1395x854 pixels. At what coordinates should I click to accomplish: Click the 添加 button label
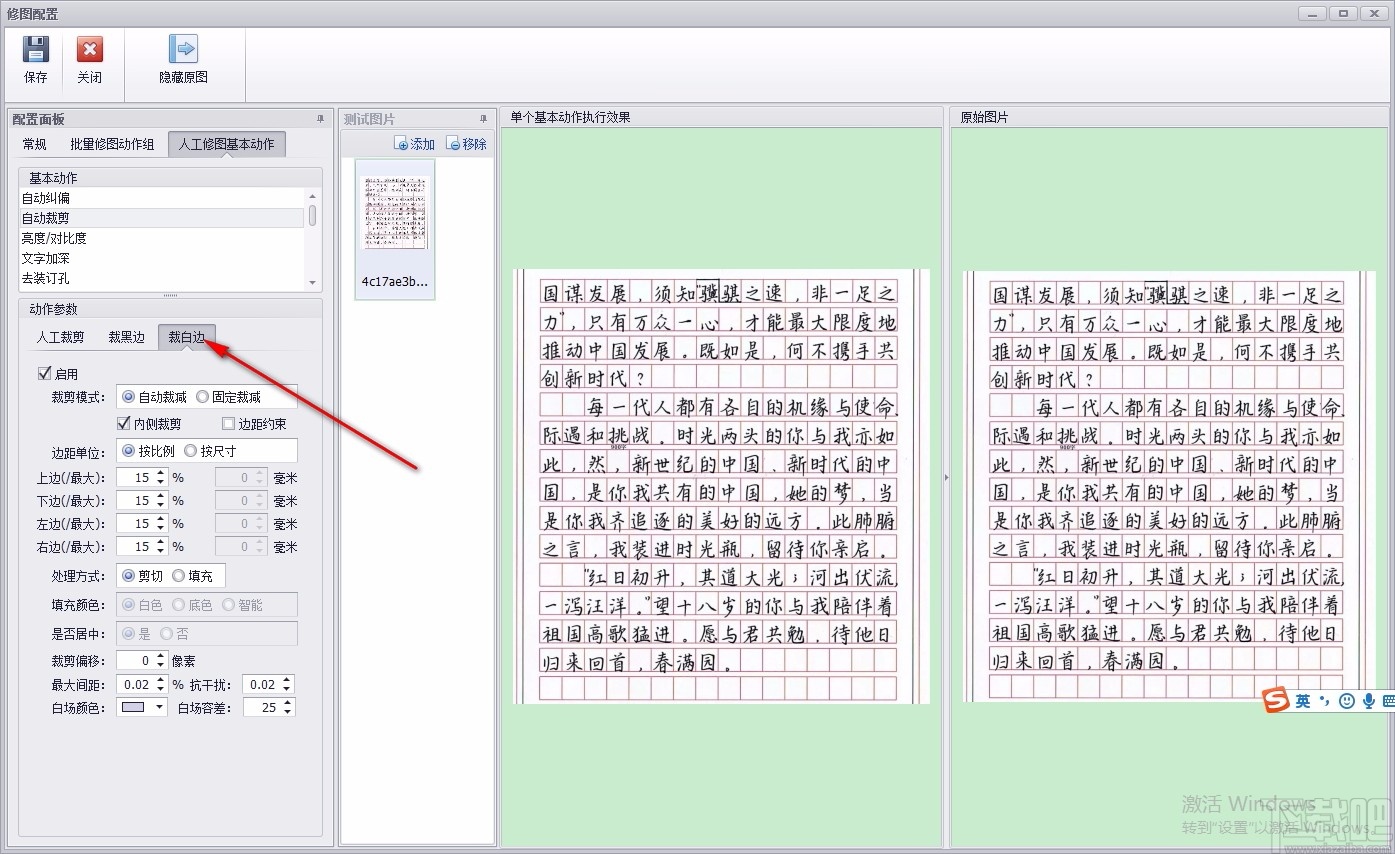pyautogui.click(x=423, y=144)
